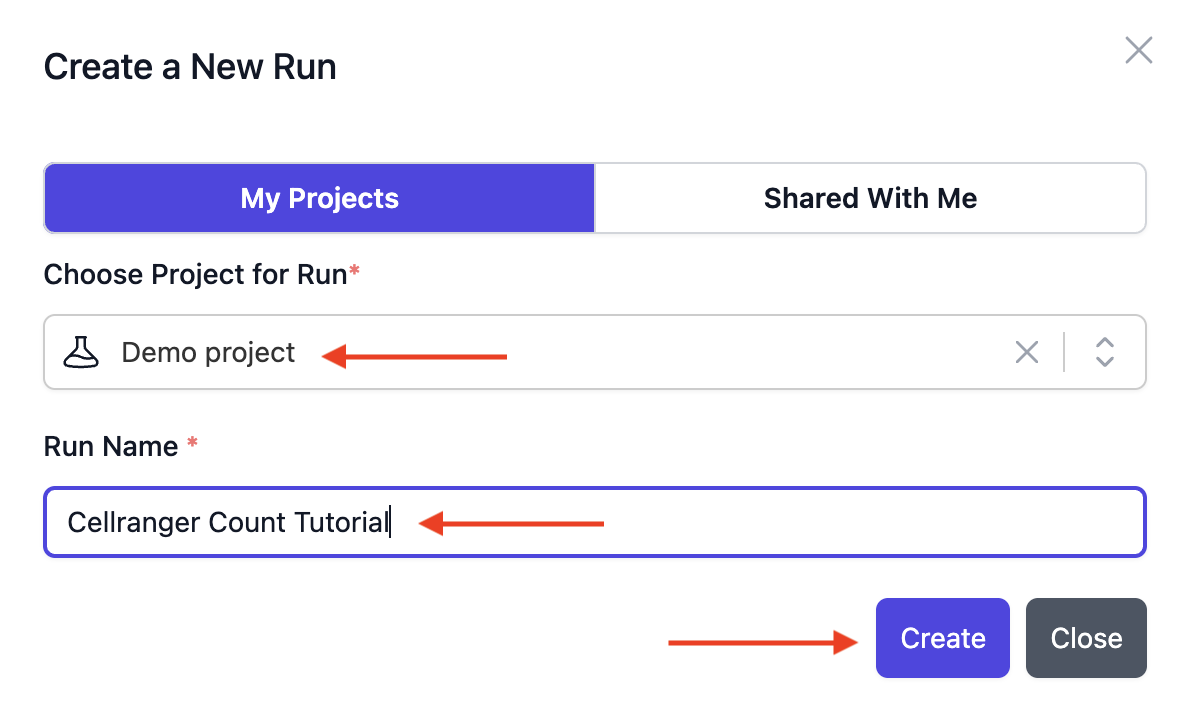Viewport: 1190px width, 712px height.
Task: Click the Create a New Run heading
Action: click(x=189, y=66)
